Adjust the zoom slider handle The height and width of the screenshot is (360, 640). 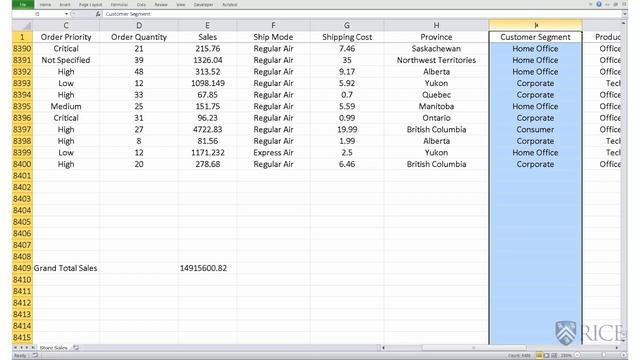[x=603, y=356]
